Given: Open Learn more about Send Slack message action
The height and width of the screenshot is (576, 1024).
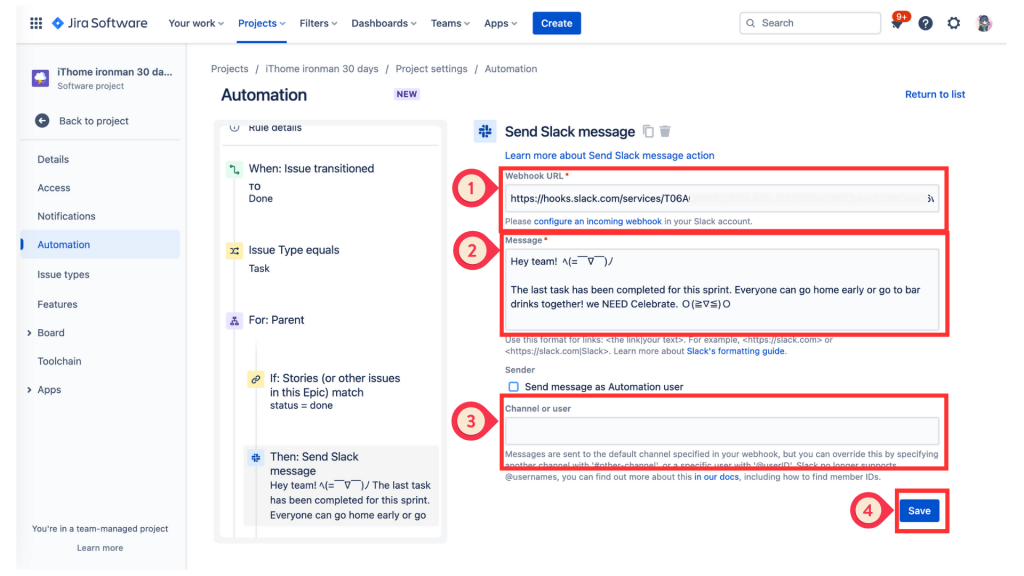Looking at the screenshot, I should 609,155.
